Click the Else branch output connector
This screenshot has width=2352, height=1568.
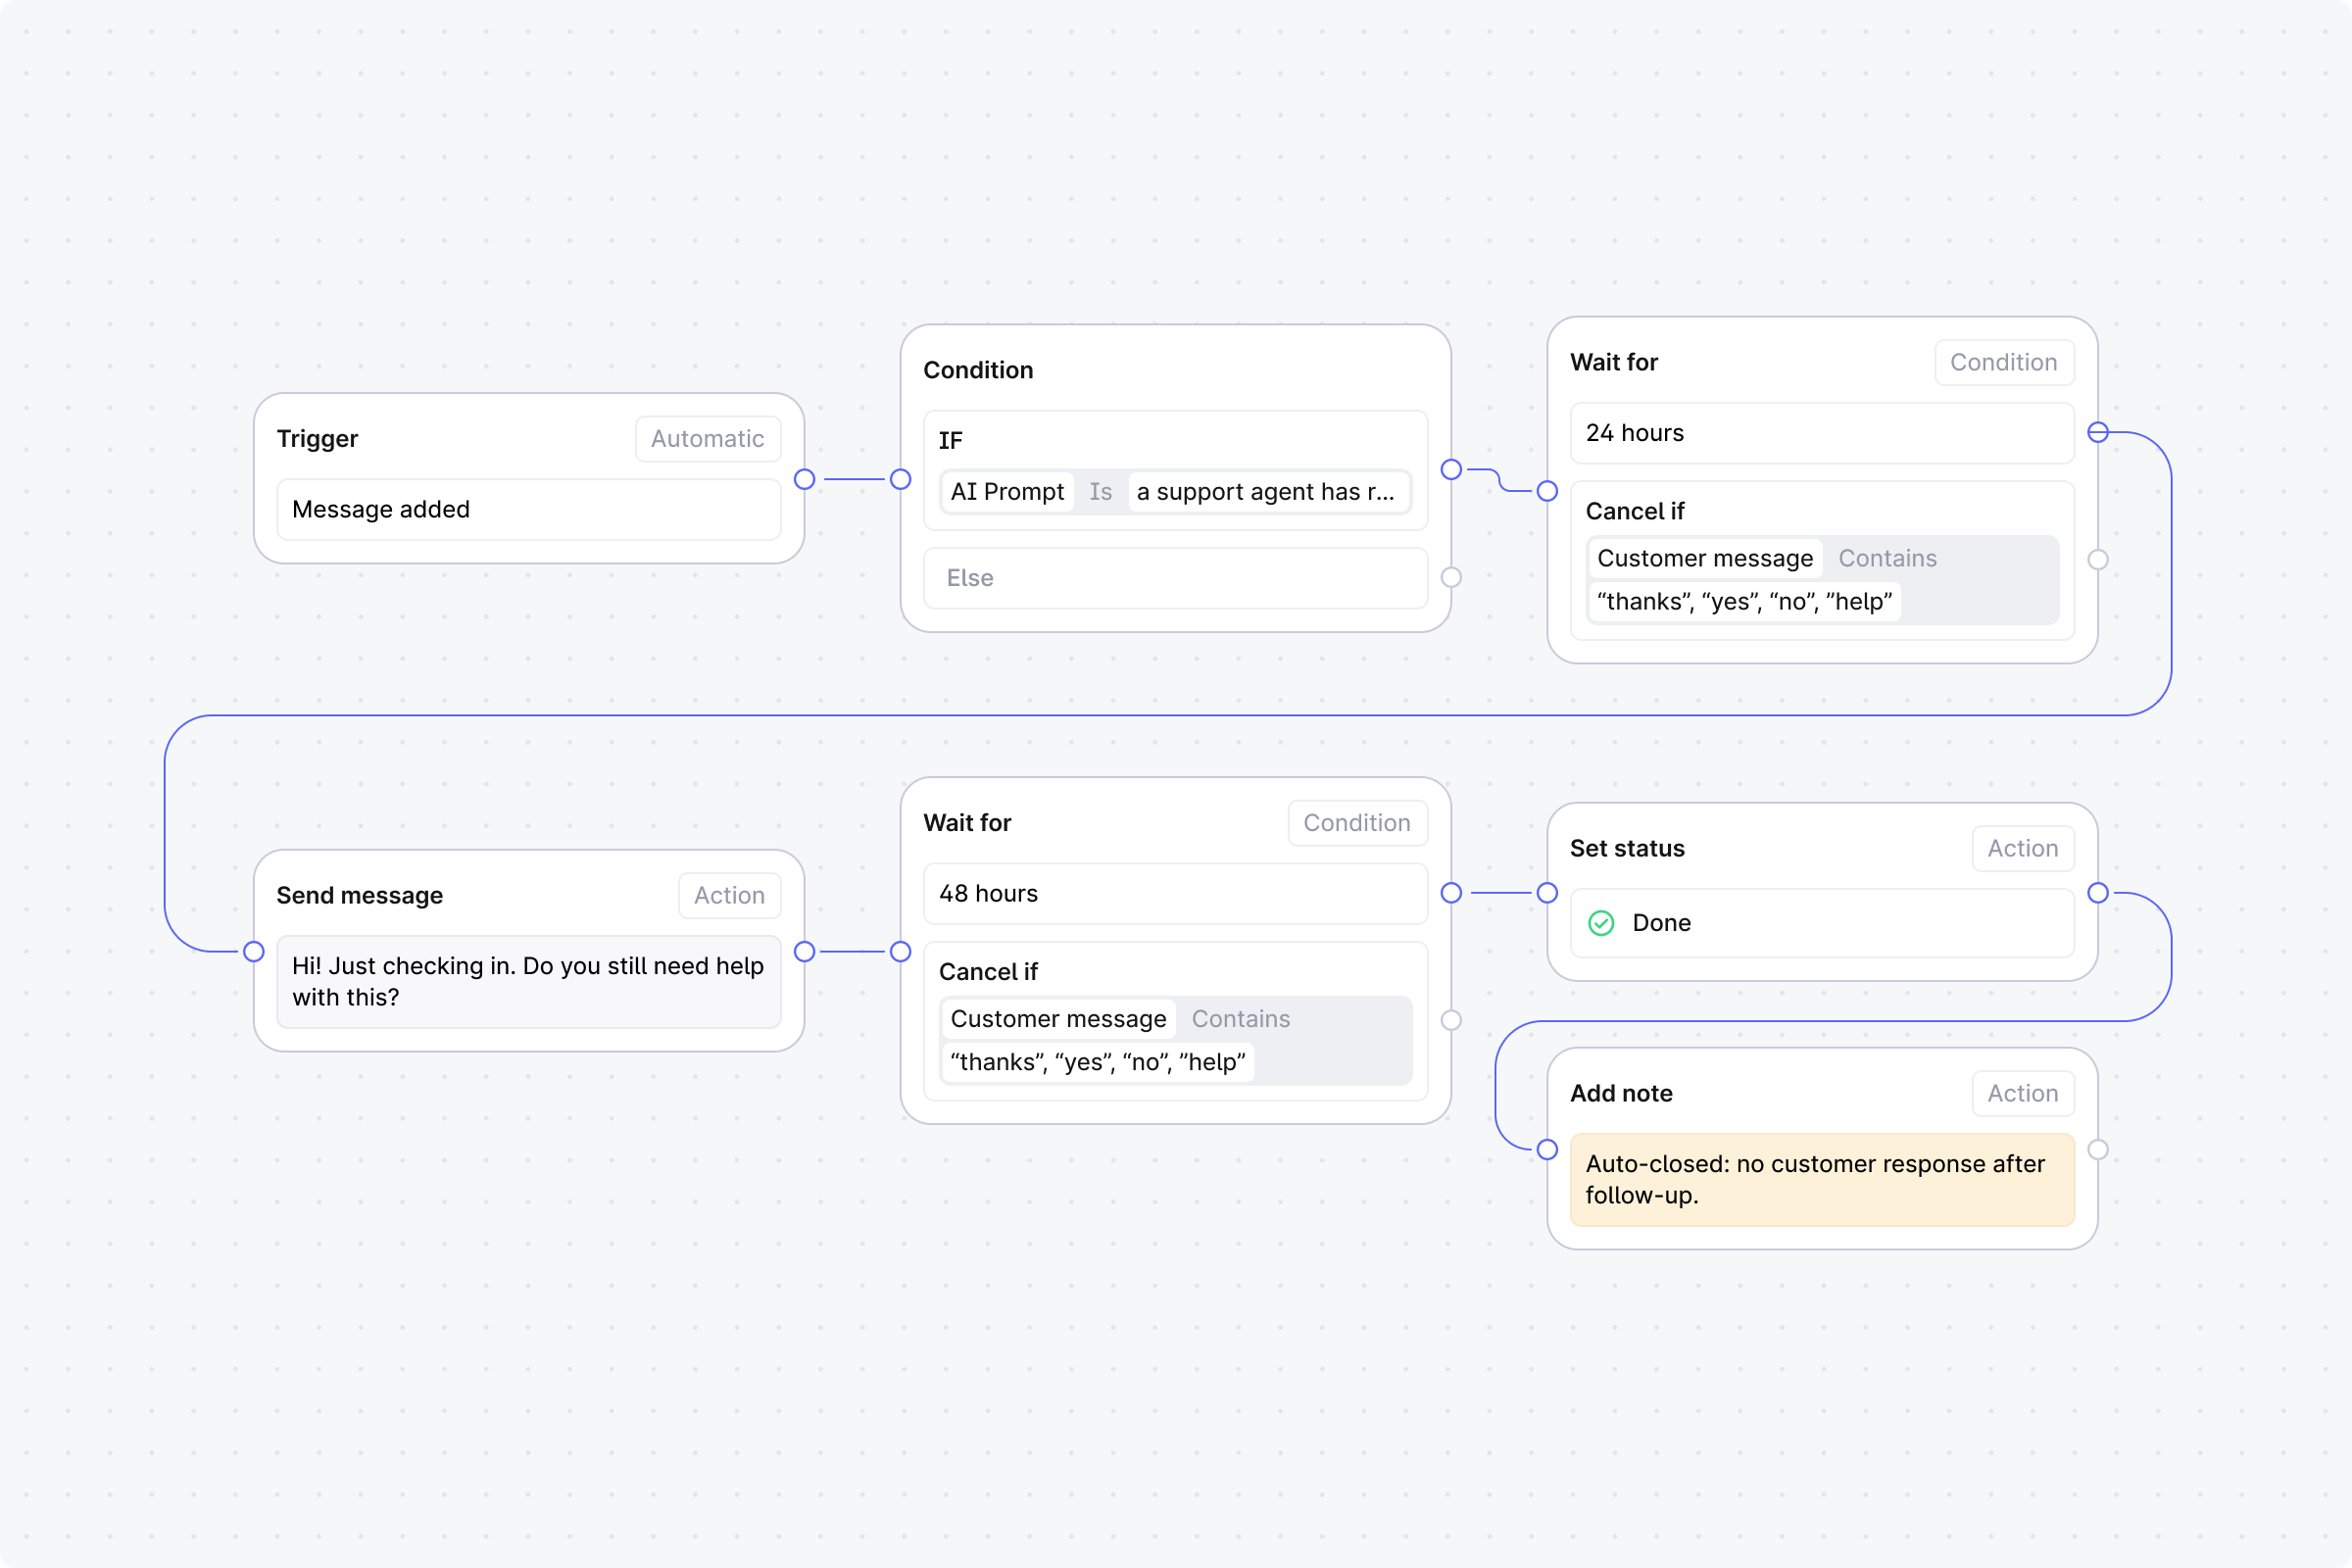[x=1451, y=577]
